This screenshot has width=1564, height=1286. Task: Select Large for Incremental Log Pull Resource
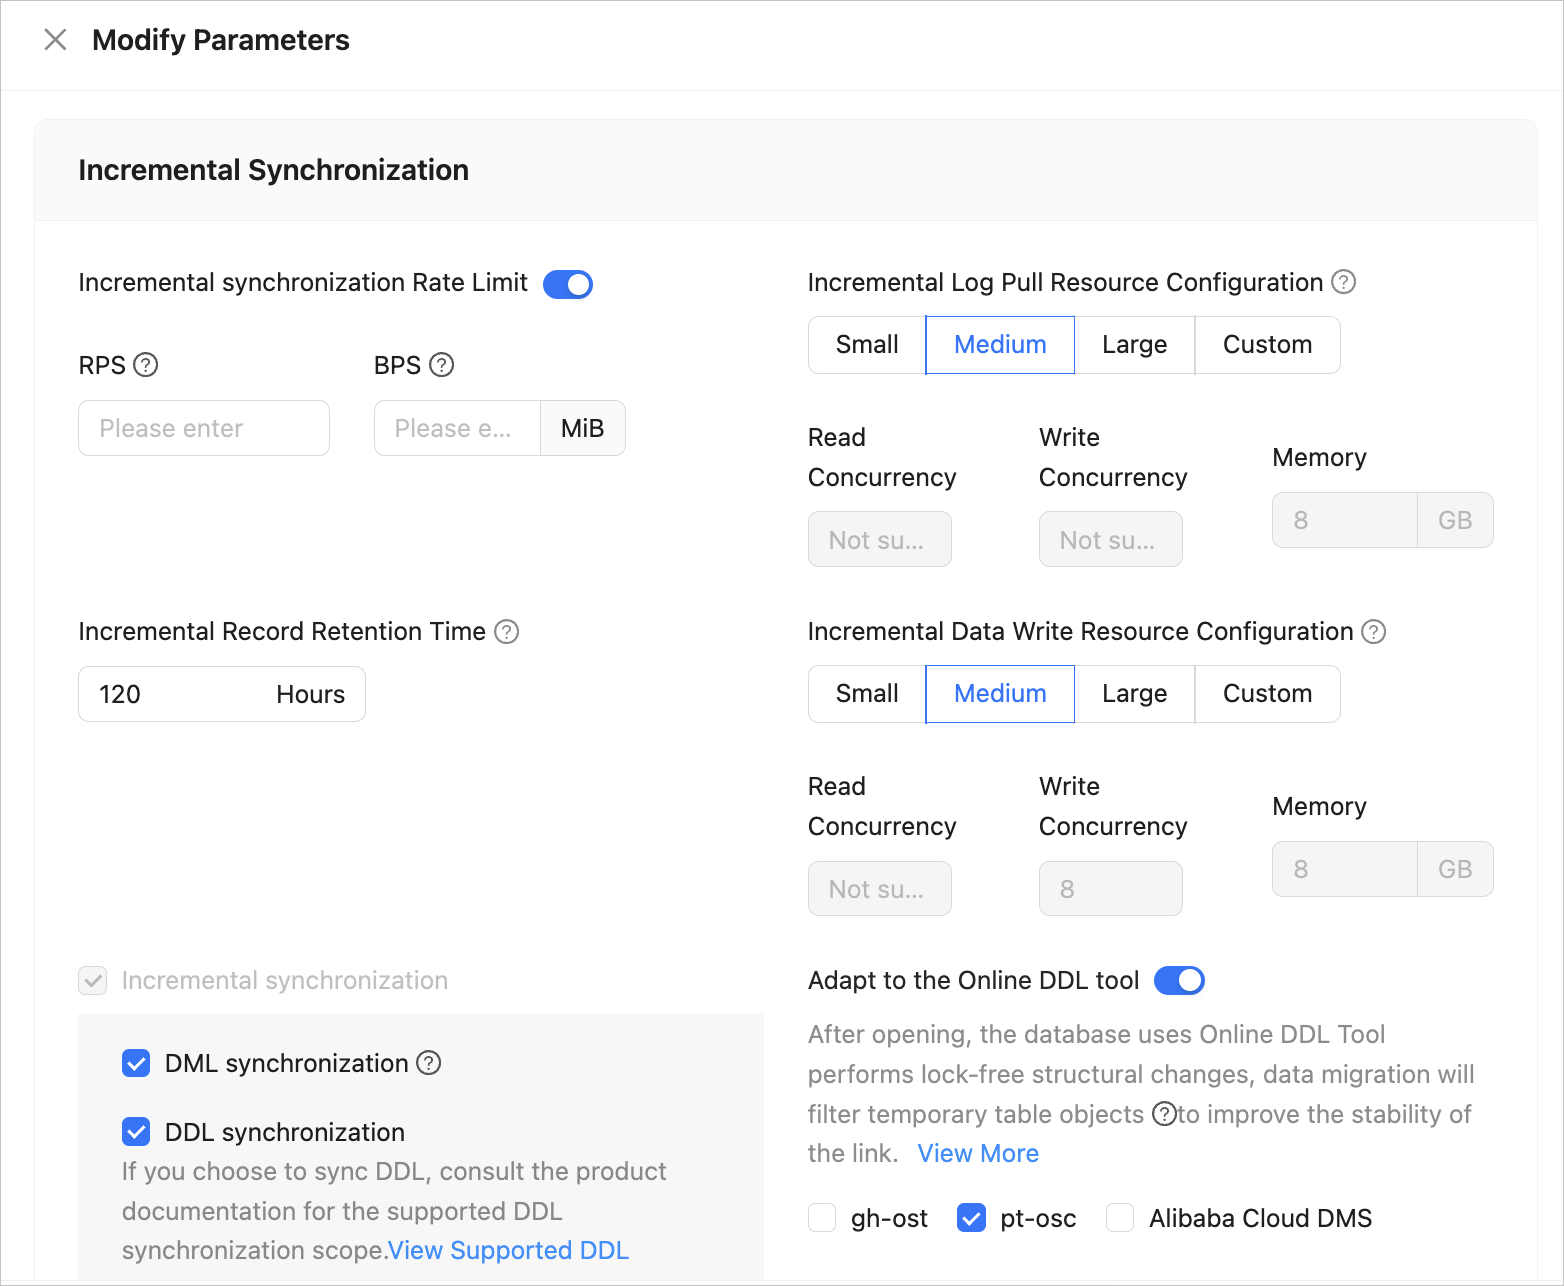[x=1134, y=345]
